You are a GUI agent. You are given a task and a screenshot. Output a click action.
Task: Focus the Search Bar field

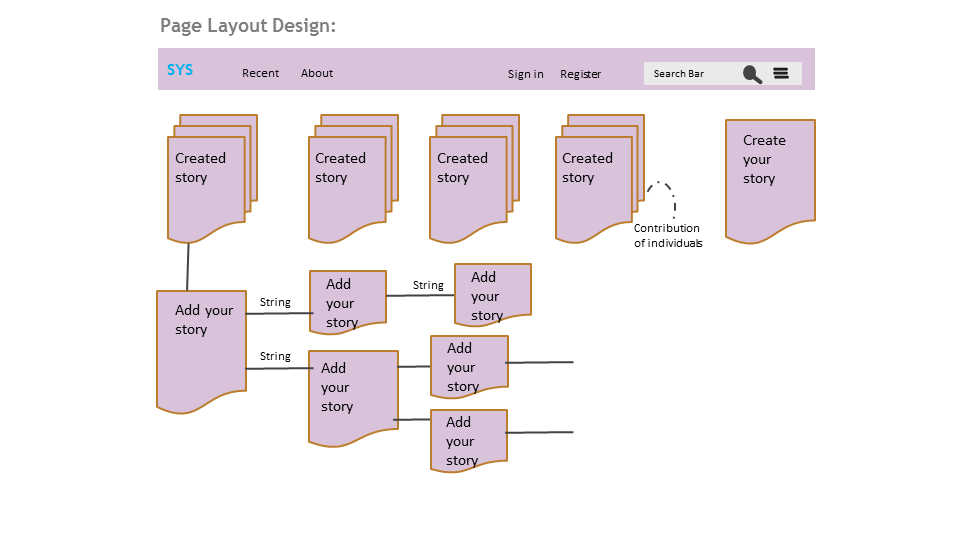(x=690, y=74)
